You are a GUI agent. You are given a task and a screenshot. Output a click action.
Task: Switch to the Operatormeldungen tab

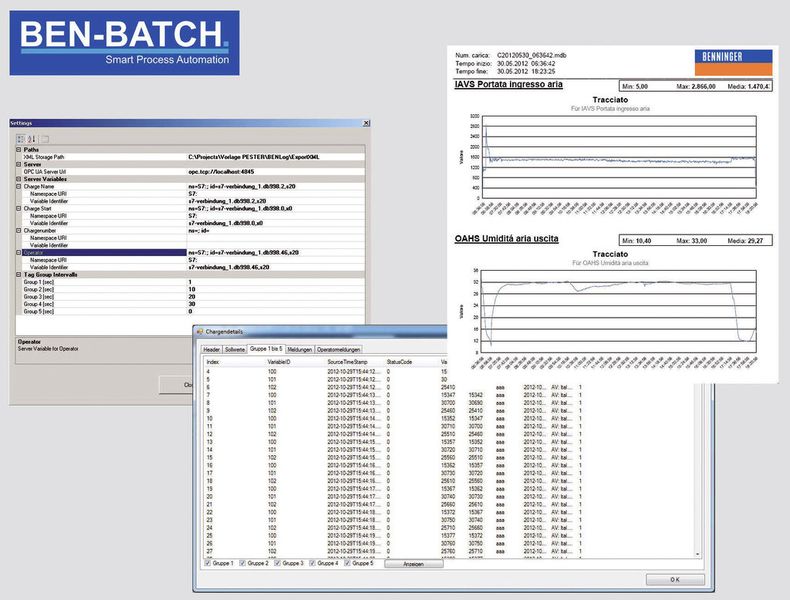tap(339, 349)
